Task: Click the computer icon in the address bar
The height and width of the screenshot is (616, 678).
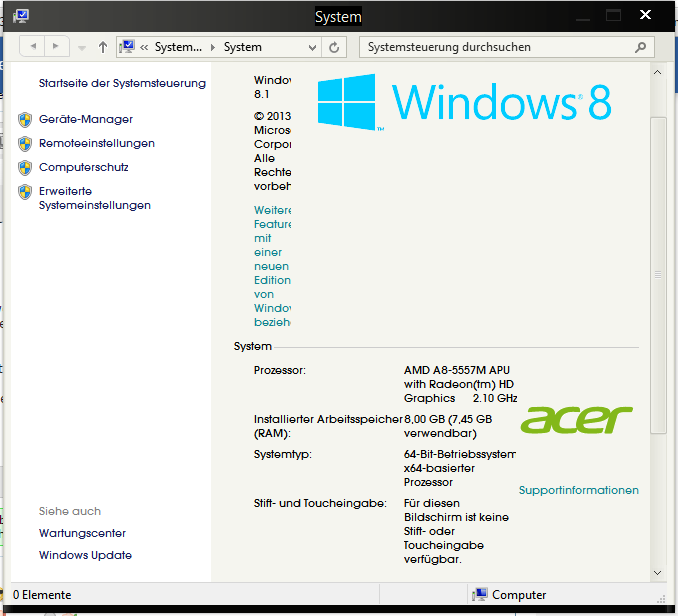Action: (128, 47)
